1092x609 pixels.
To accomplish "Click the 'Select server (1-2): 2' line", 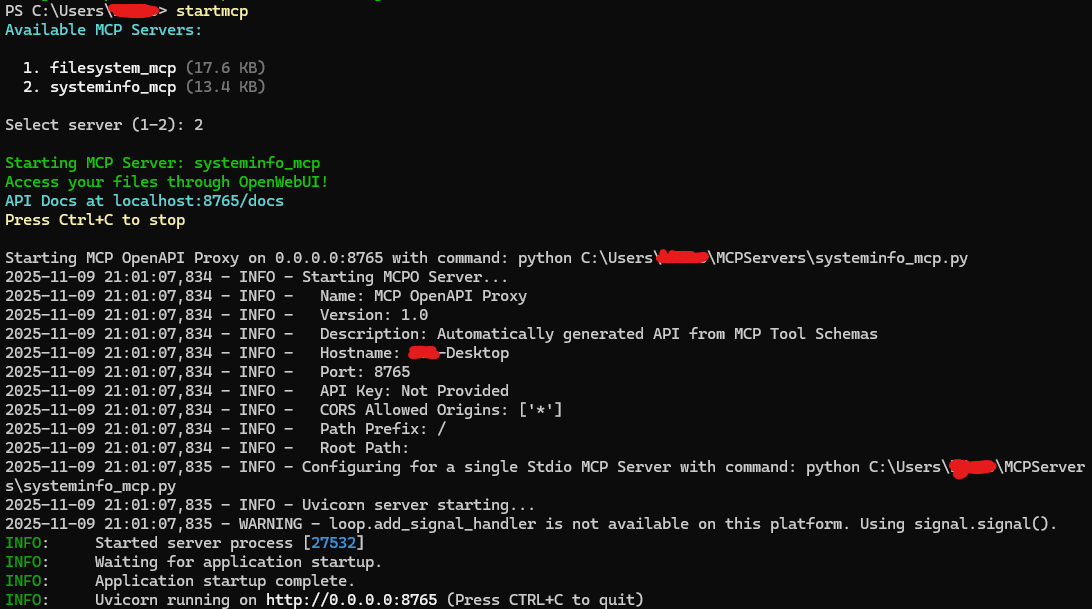I will point(104,125).
